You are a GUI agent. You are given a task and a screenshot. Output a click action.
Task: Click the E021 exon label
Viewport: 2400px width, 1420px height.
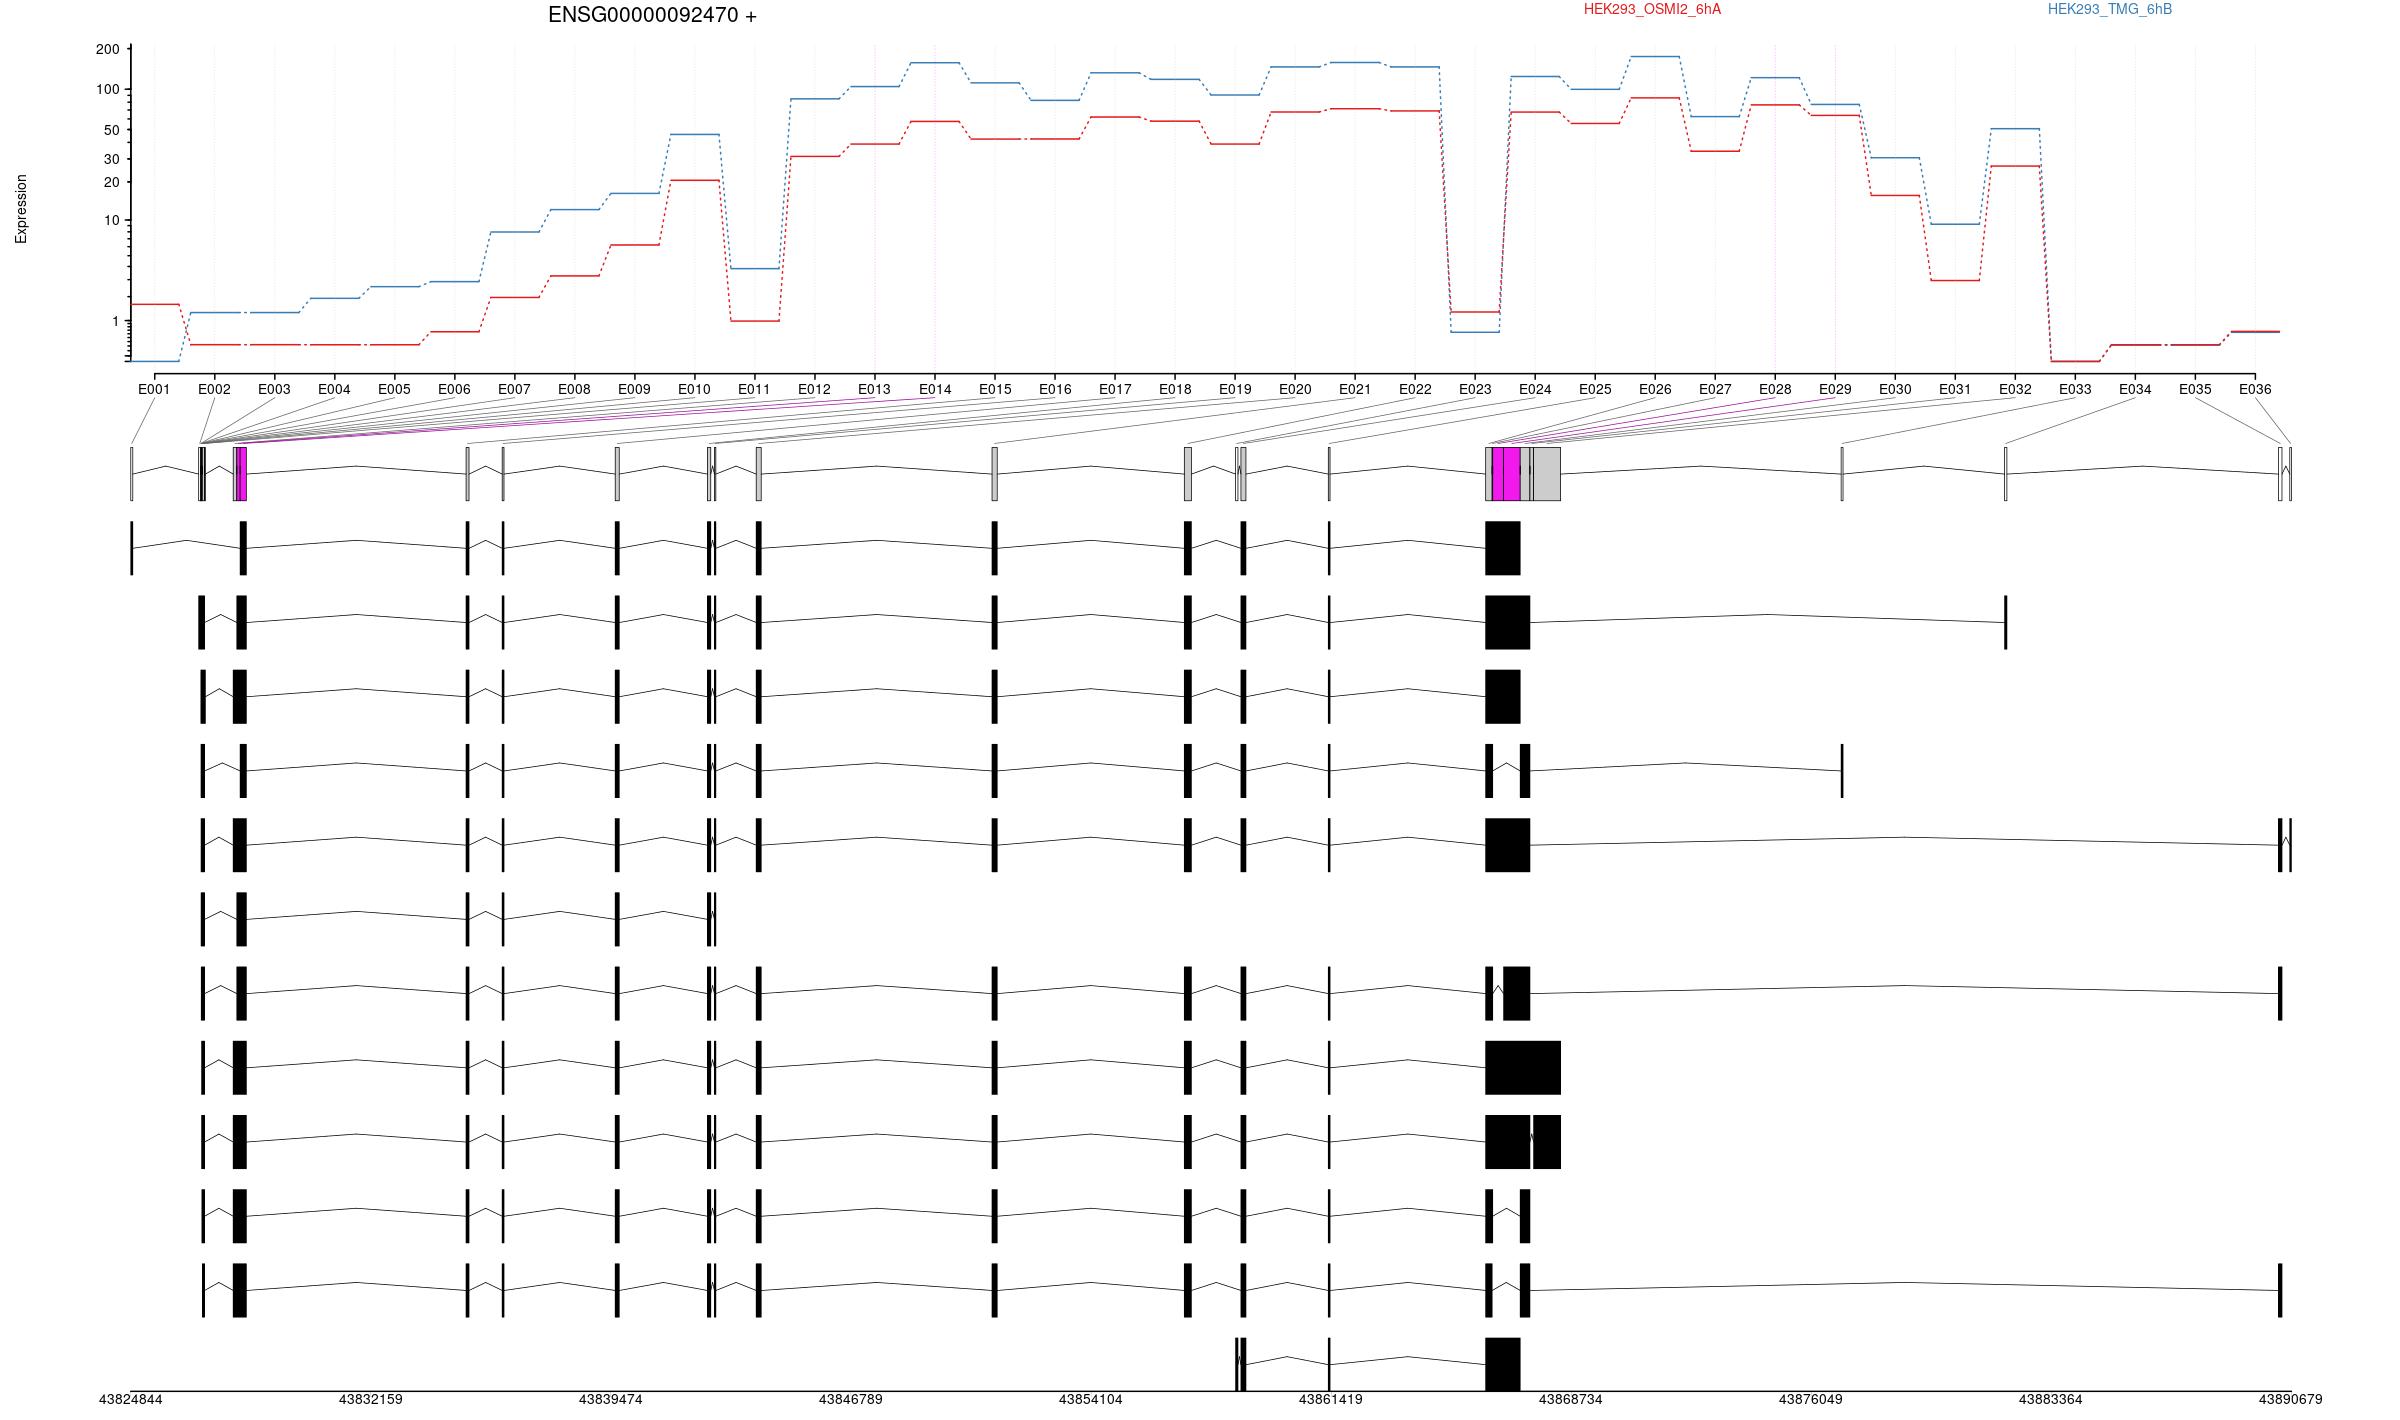pos(1355,389)
